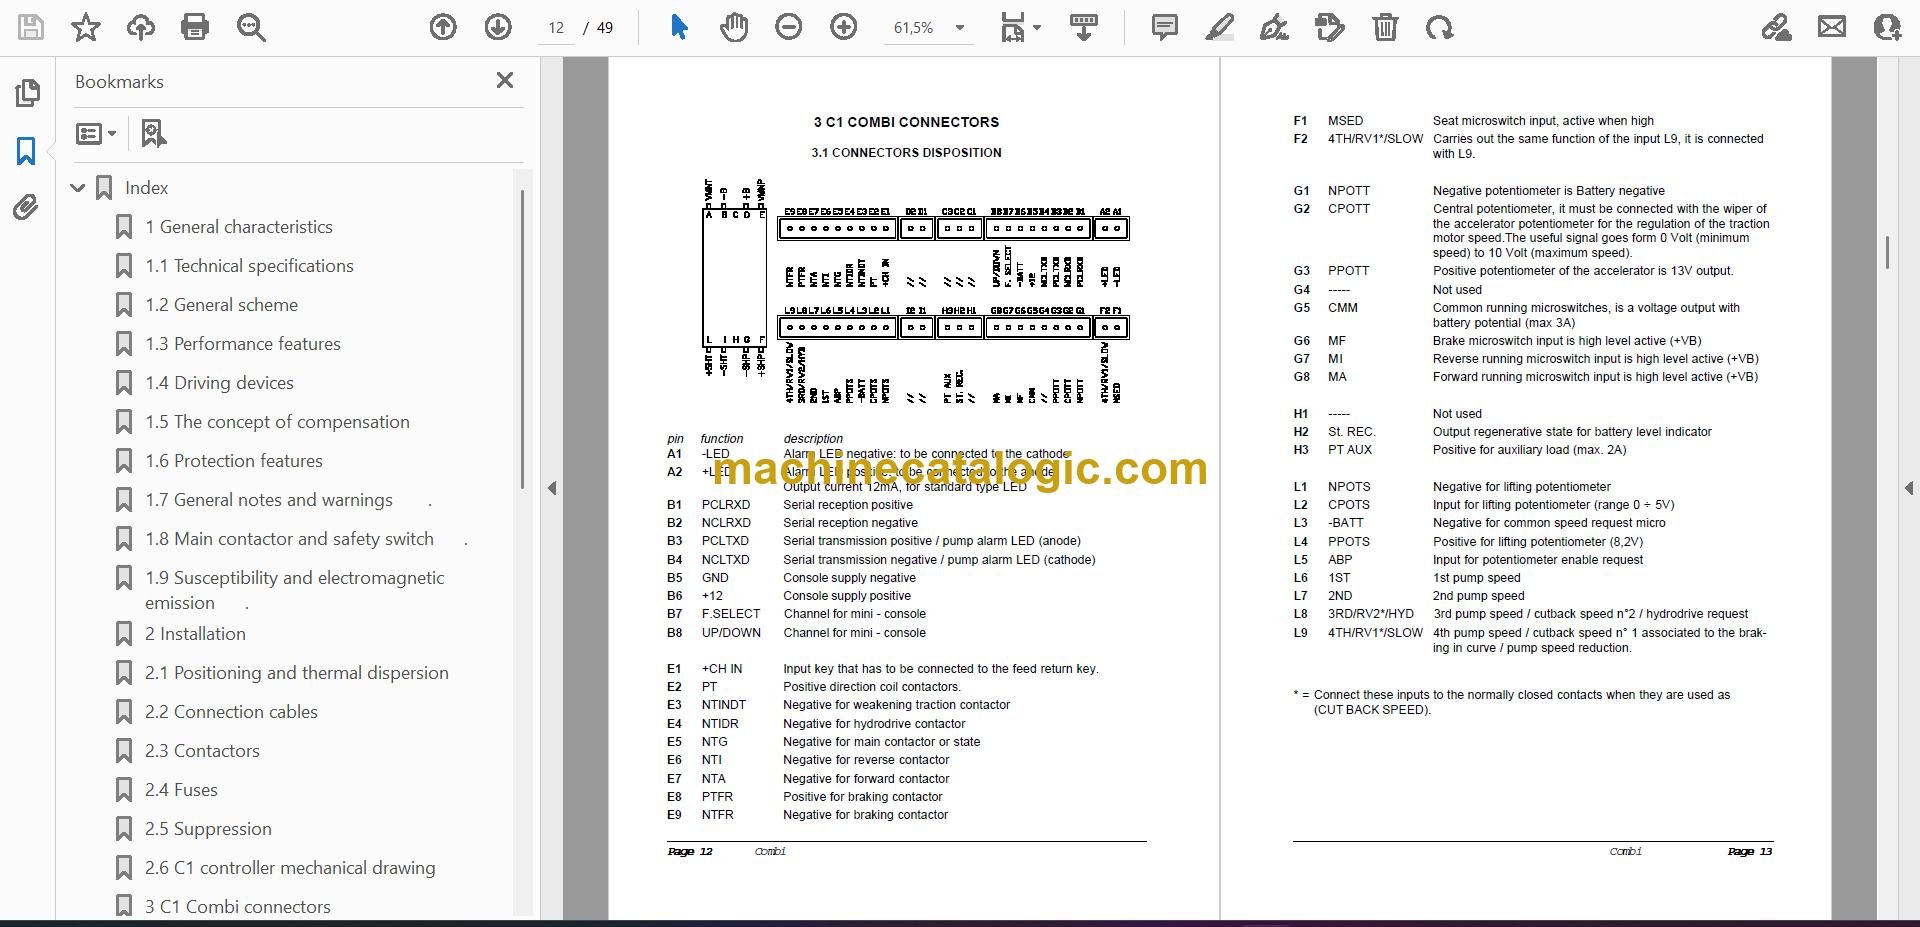Image resolution: width=1920 pixels, height=927 pixels.
Task: Activate the selection arrow tool
Action: (x=679, y=27)
